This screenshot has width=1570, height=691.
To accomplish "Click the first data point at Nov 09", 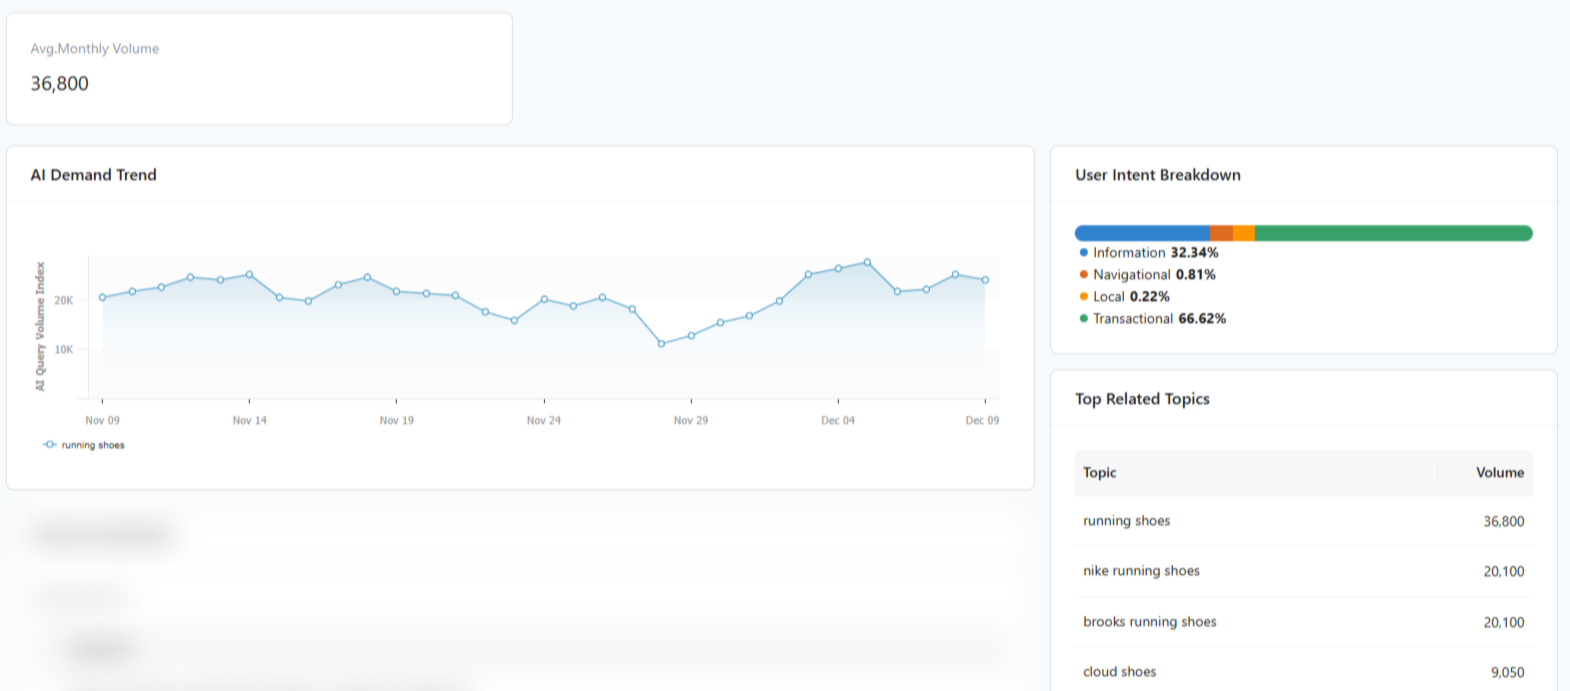I will (x=102, y=298).
